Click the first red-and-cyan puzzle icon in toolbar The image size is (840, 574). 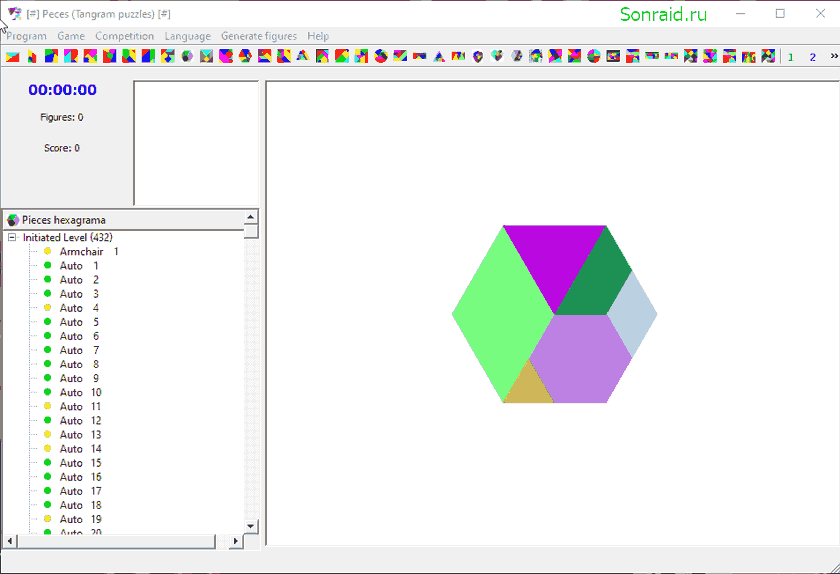[x=12, y=56]
